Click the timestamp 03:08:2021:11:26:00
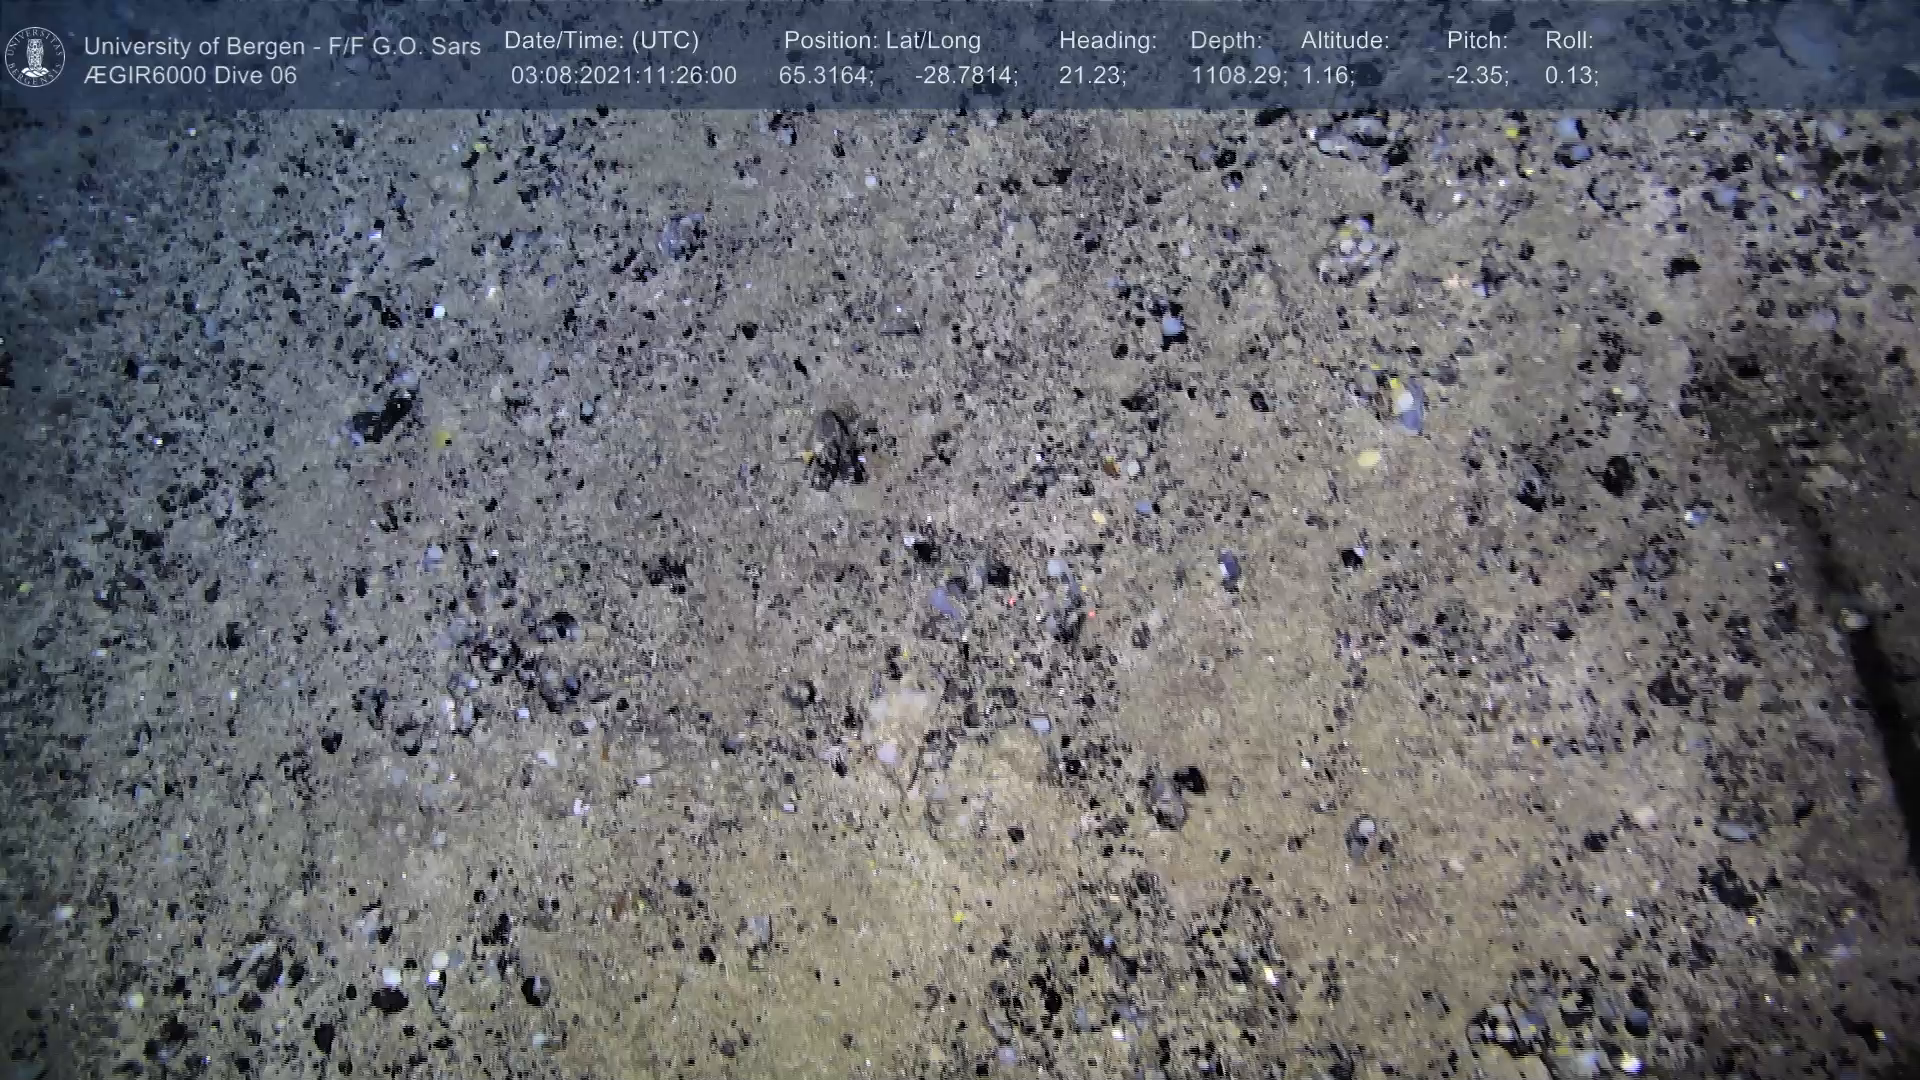The image size is (1920, 1080). (x=623, y=76)
